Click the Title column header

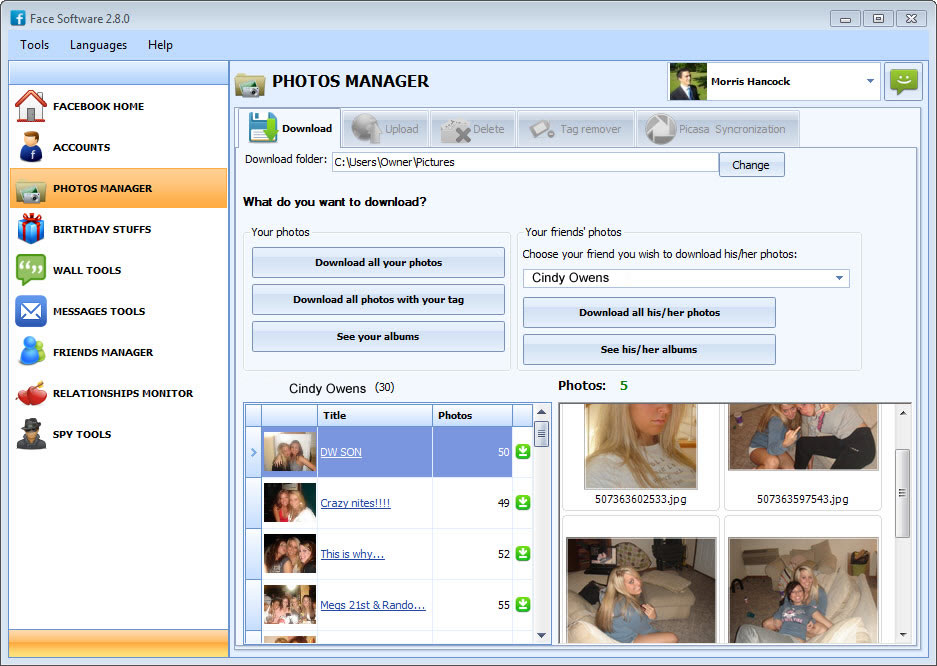375,415
